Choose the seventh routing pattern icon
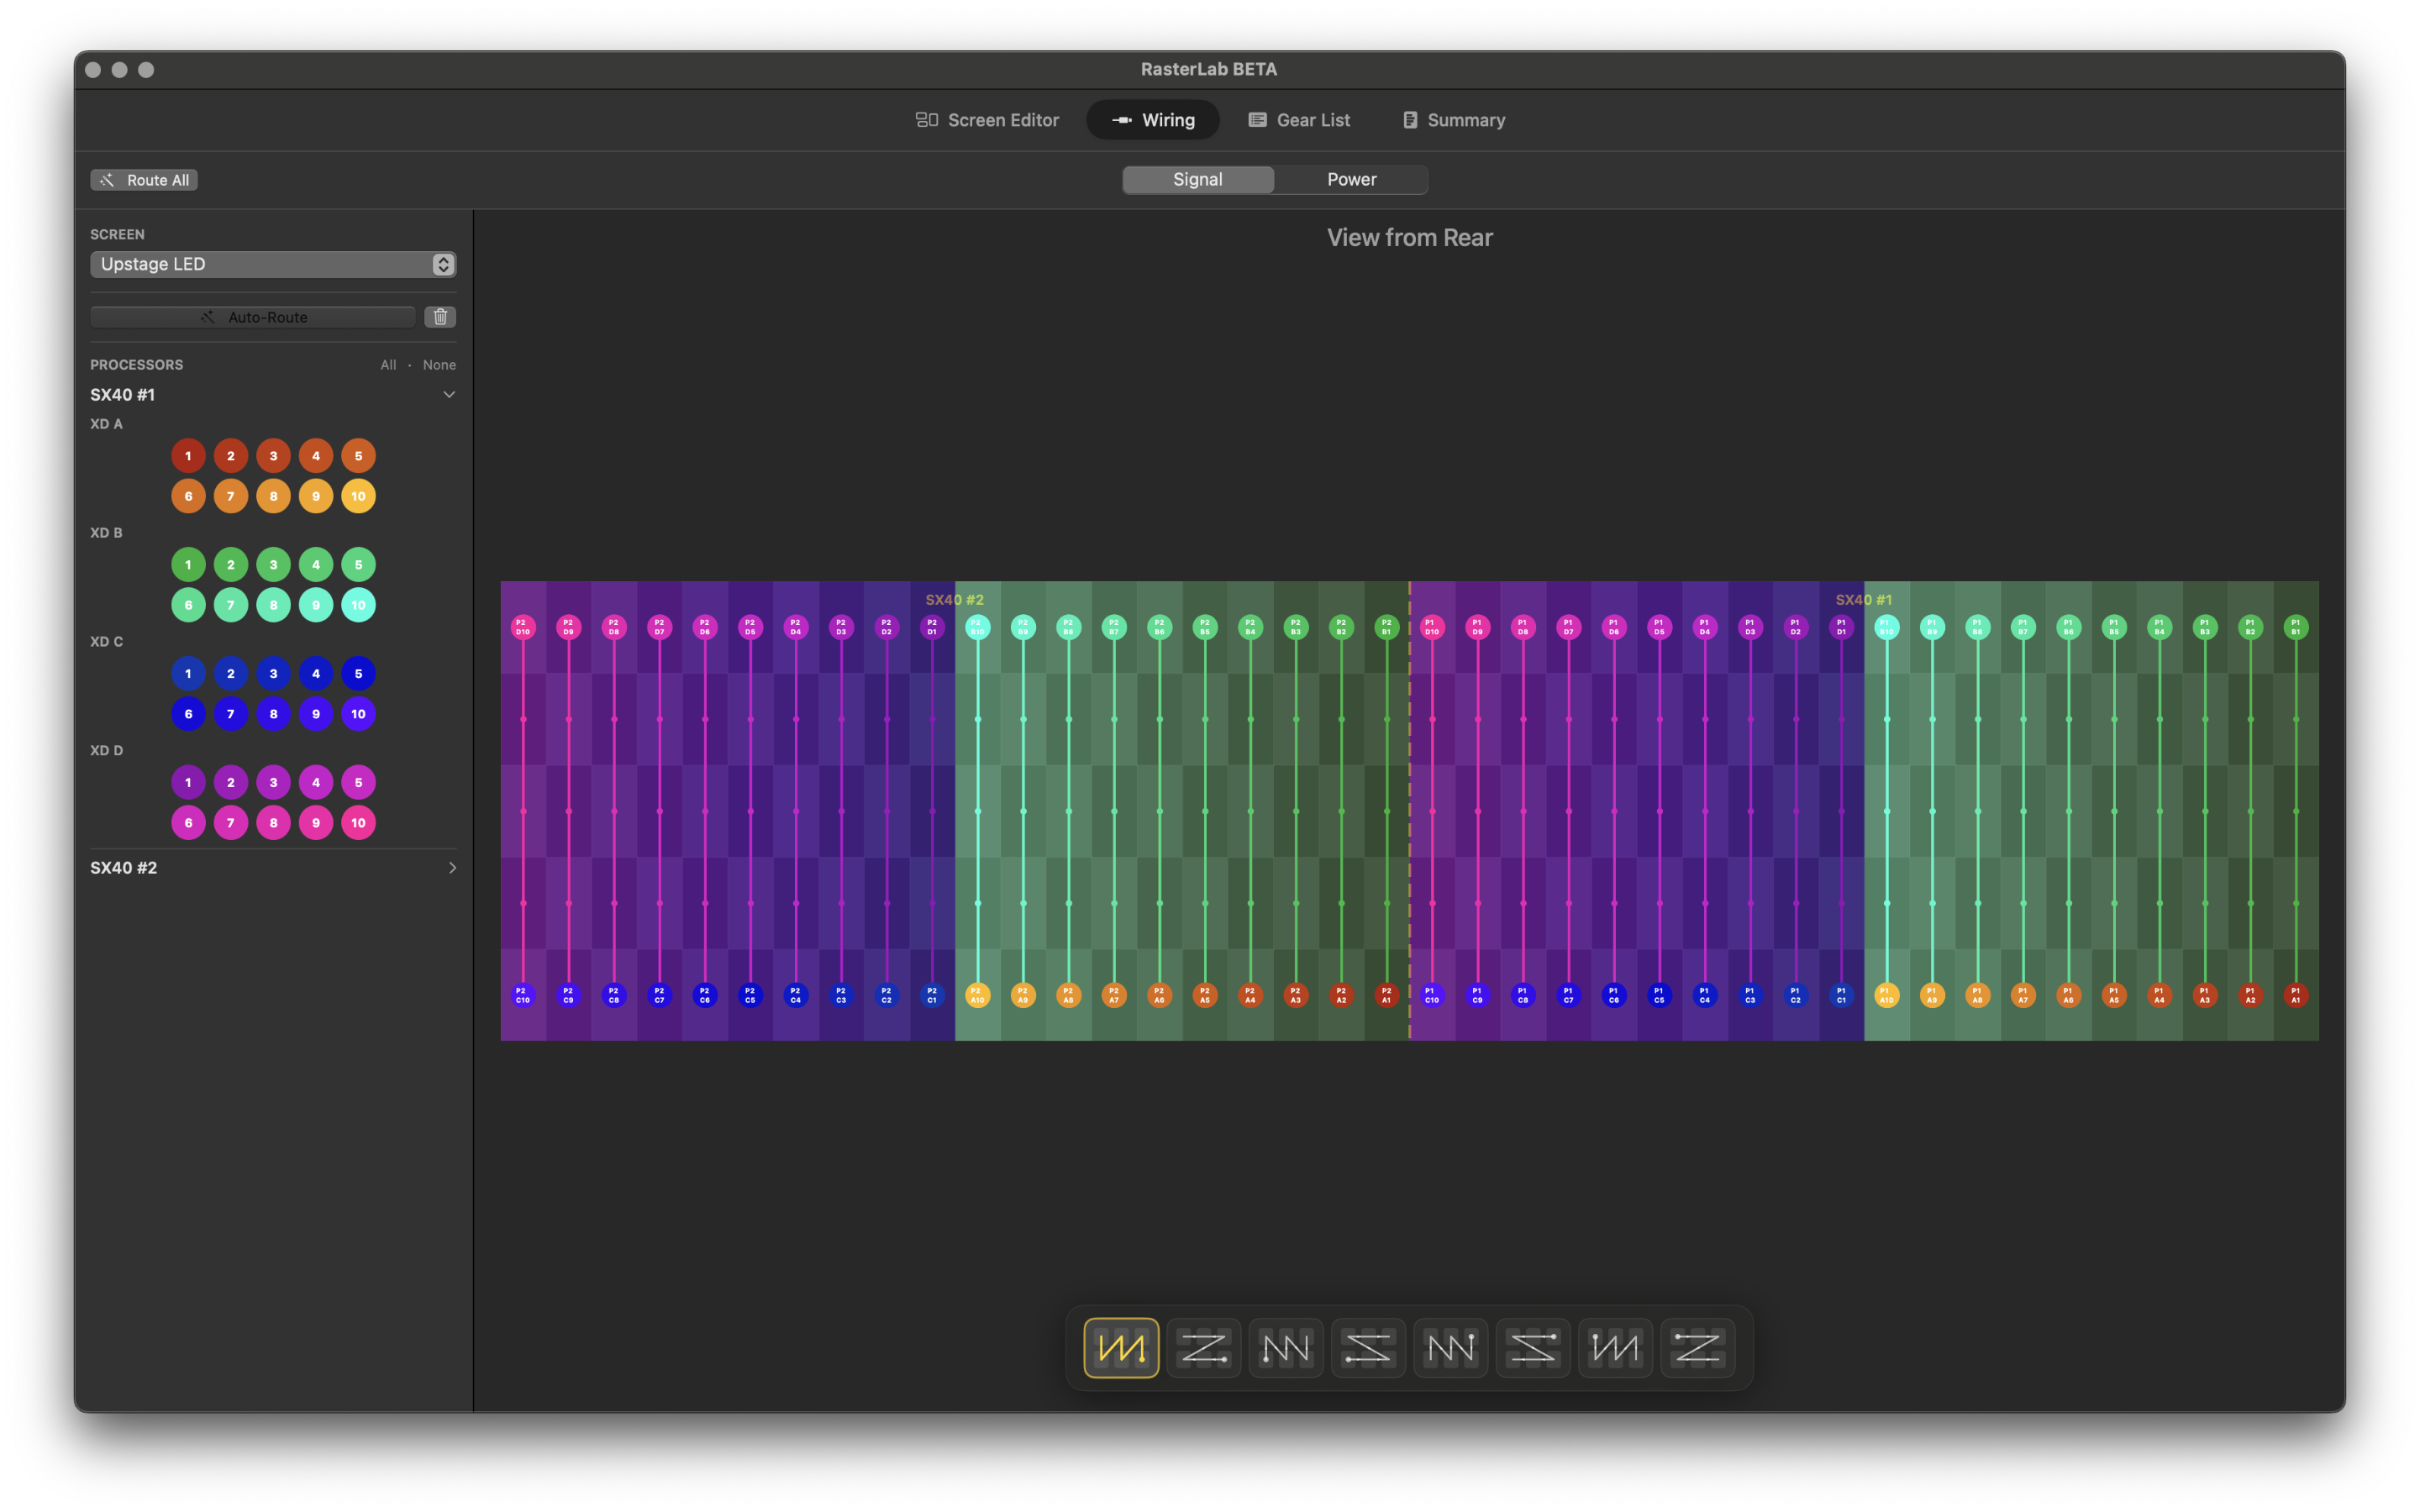Screen dimensions: 2420x1512 1615,1347
